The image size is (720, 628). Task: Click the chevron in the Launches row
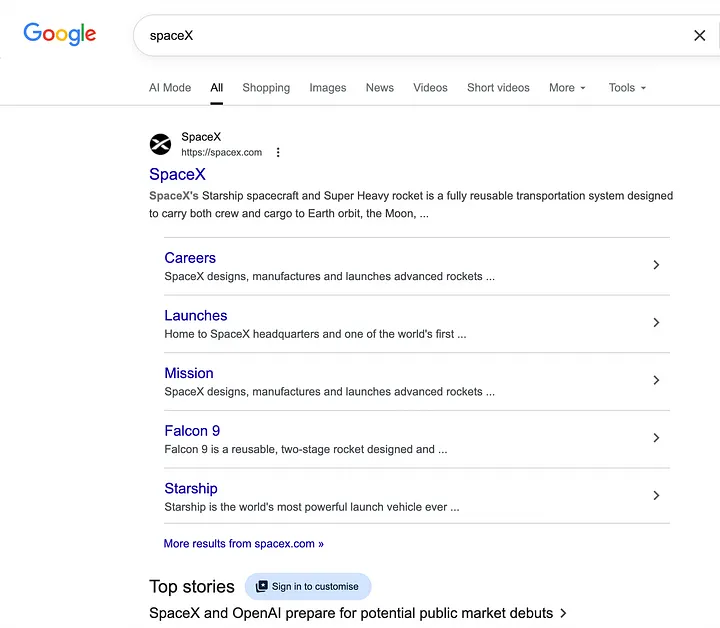tap(656, 323)
